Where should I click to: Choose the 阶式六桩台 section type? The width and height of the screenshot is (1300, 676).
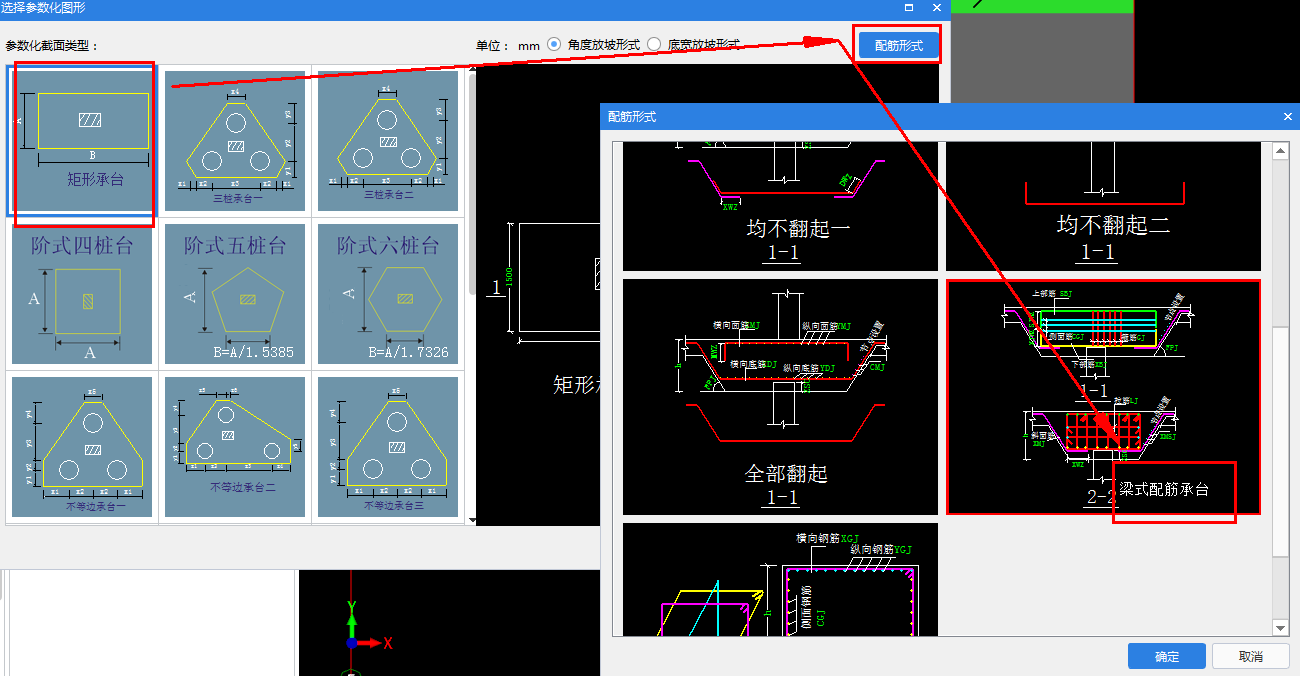point(388,293)
